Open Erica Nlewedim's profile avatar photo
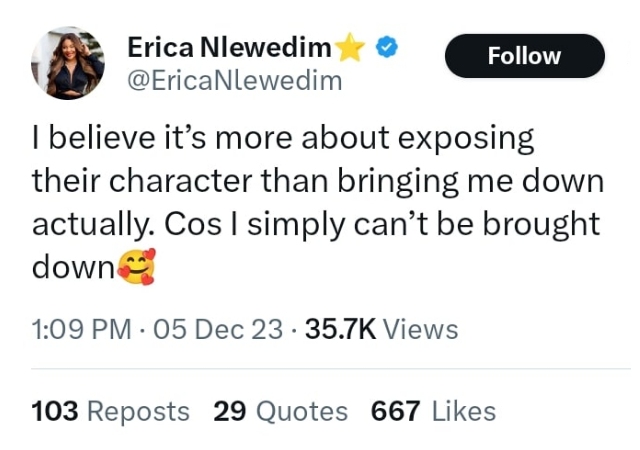Viewport: 640px width, 450px height. (x=68, y=63)
